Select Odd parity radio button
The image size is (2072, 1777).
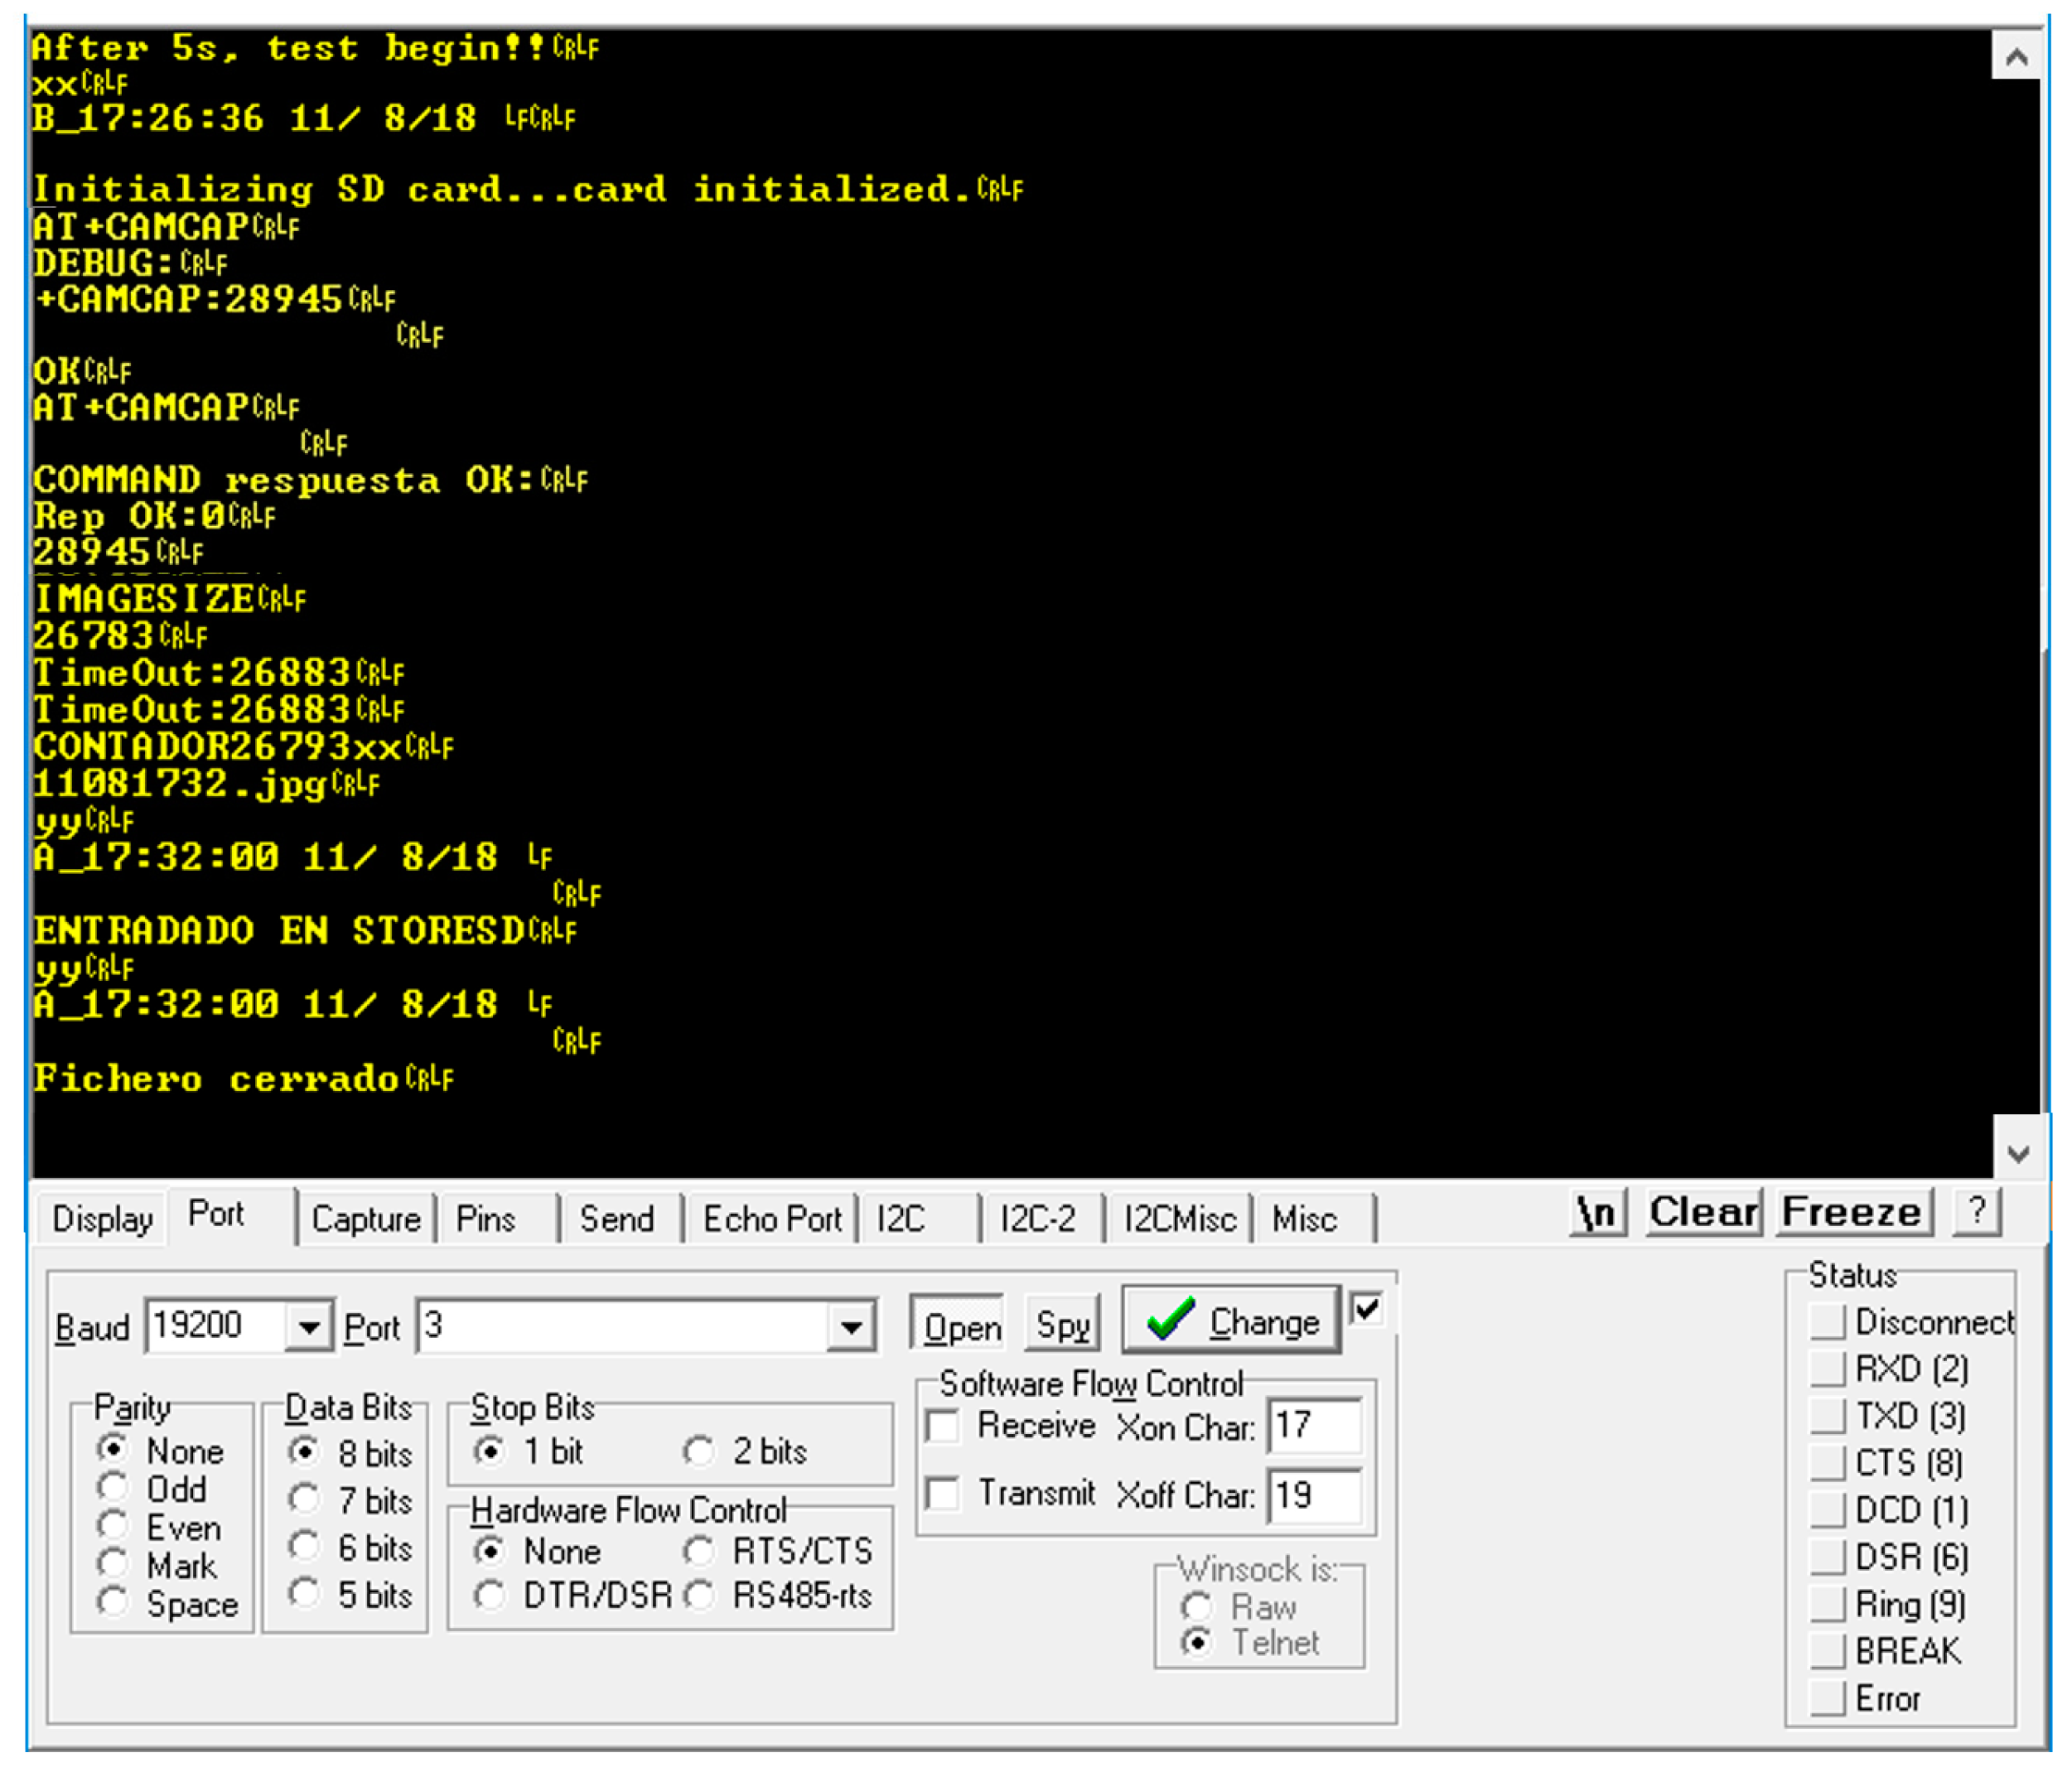click(x=113, y=1488)
